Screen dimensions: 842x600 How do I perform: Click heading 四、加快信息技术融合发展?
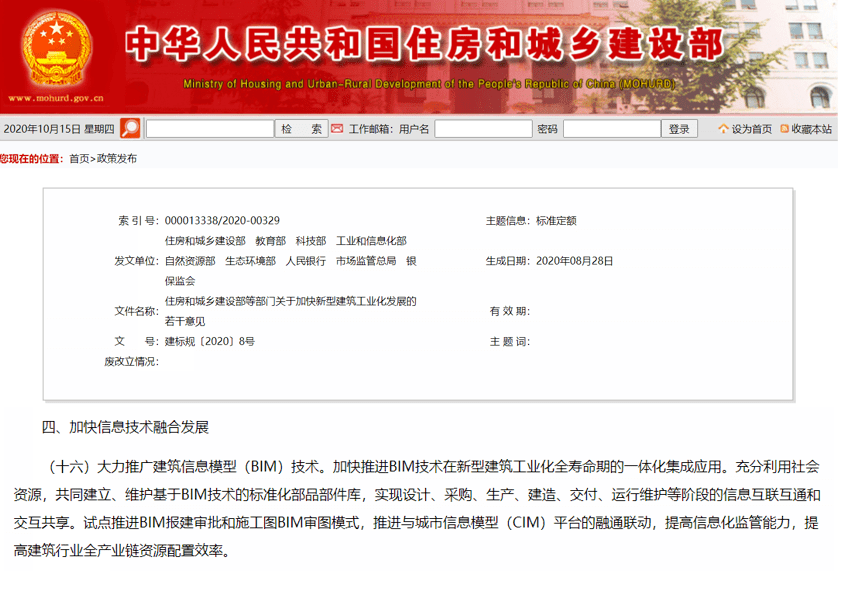click(125, 427)
